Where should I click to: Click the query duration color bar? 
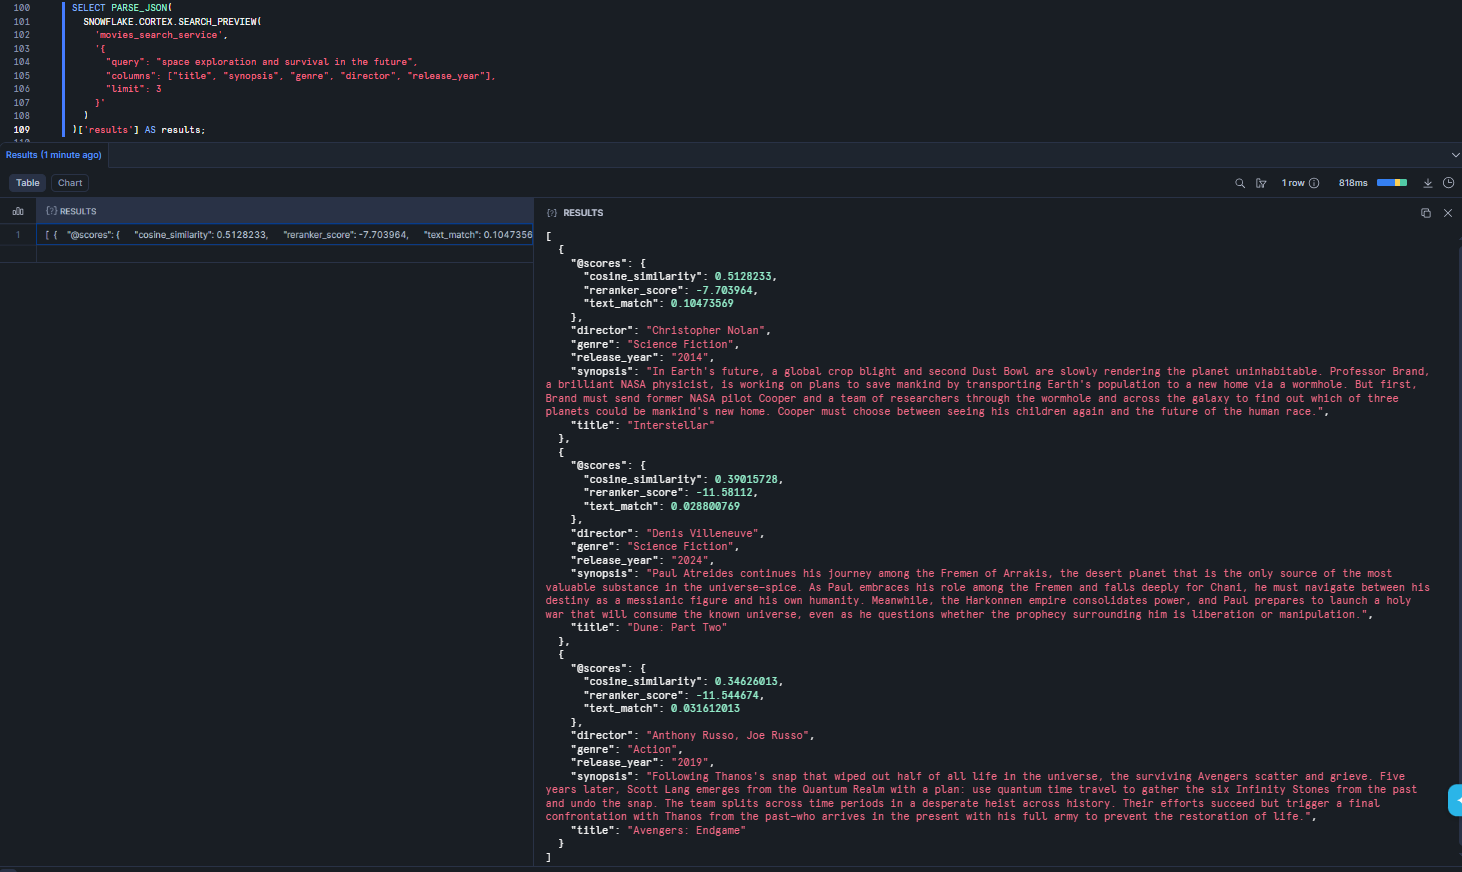(1392, 183)
